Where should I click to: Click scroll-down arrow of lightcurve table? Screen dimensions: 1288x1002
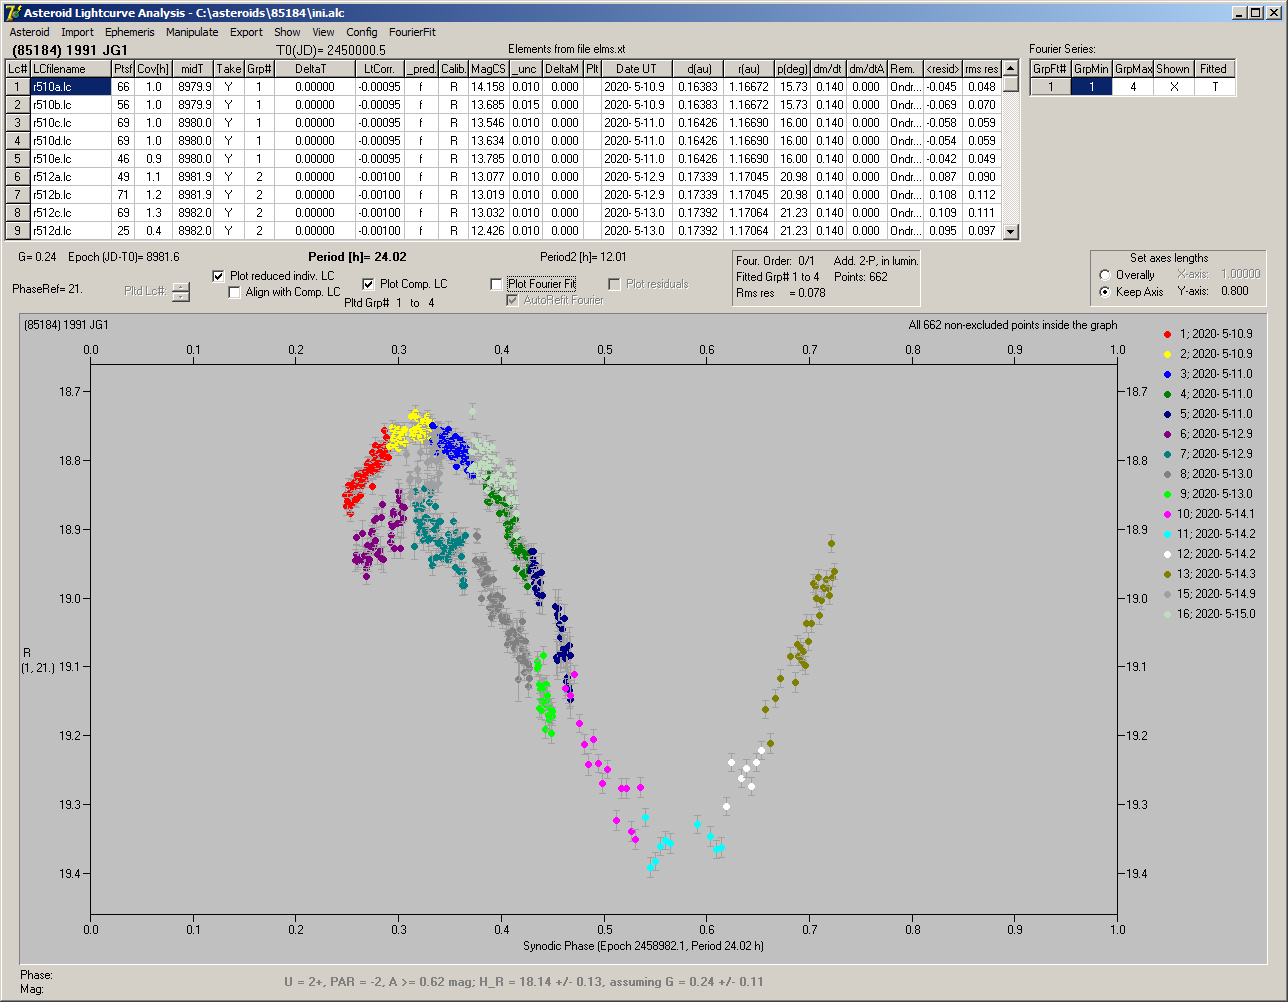coord(1011,231)
